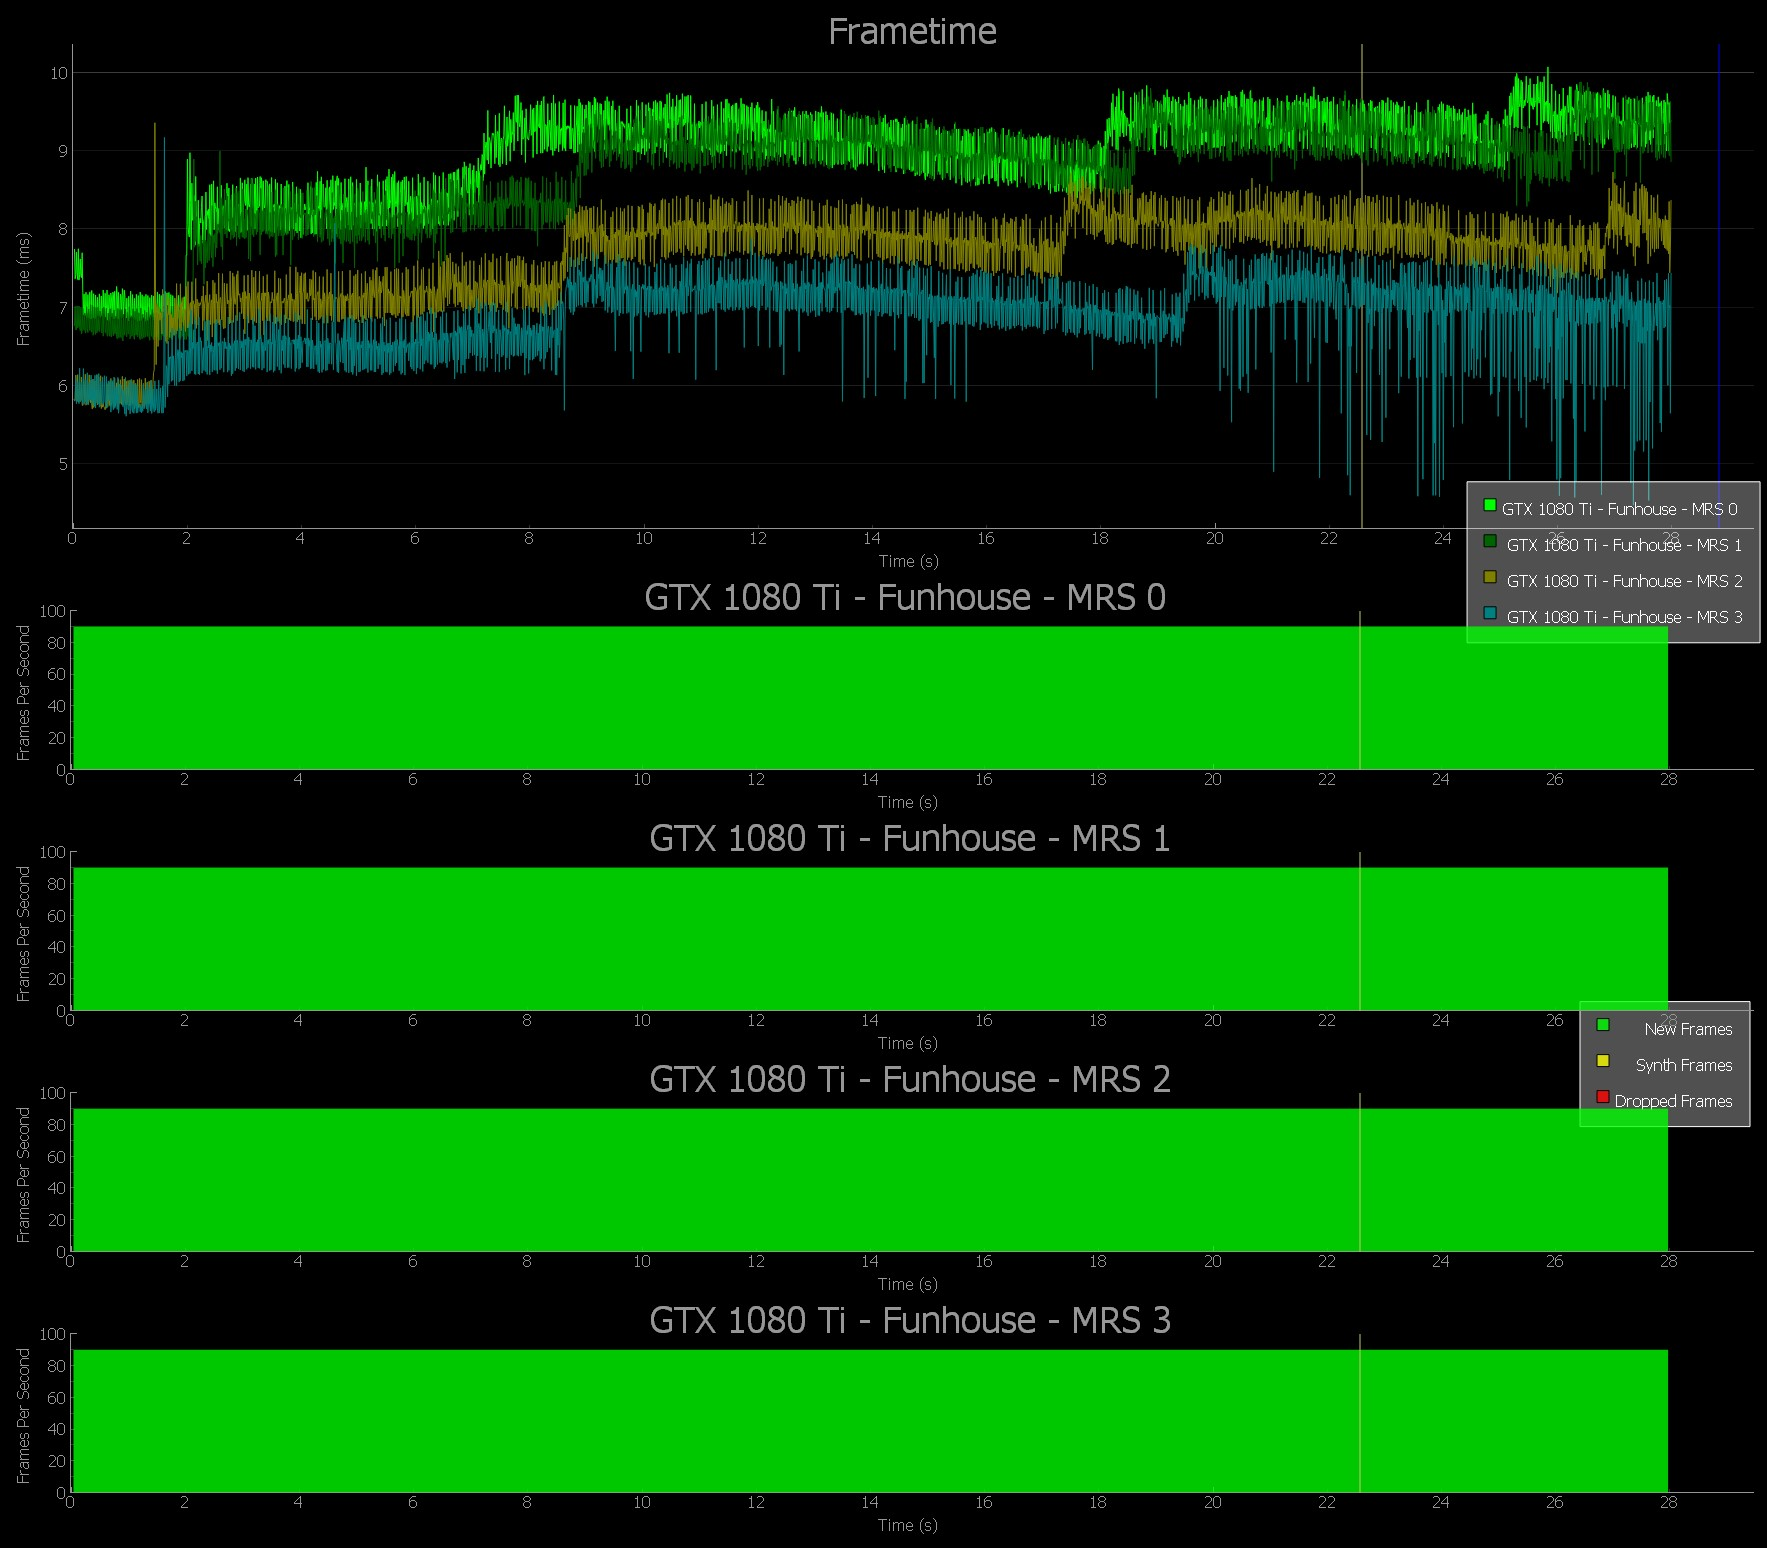Toggle the 'Dropped Frames' legend text
This screenshot has width=1767, height=1548.
(1673, 1101)
